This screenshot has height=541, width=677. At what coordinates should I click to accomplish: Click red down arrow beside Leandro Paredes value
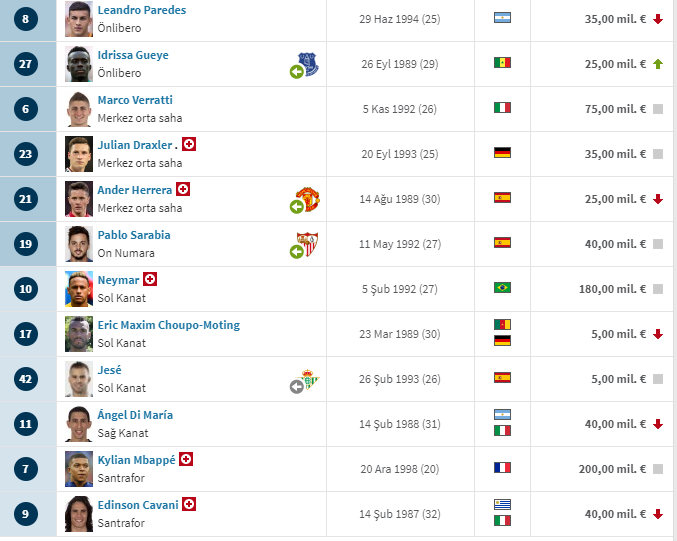click(x=658, y=19)
